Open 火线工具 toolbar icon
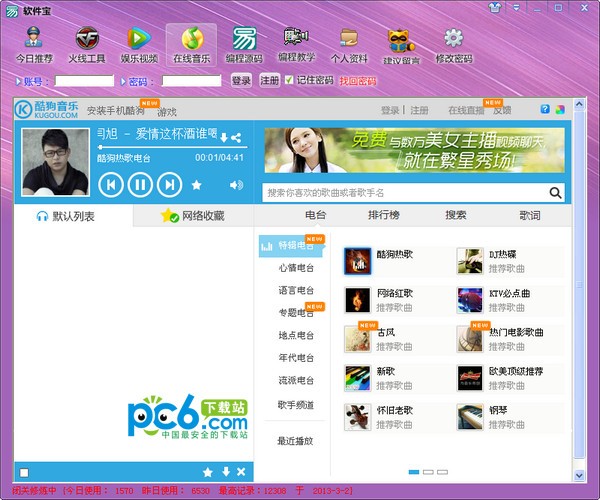The width and height of the screenshot is (600, 500). point(86,45)
